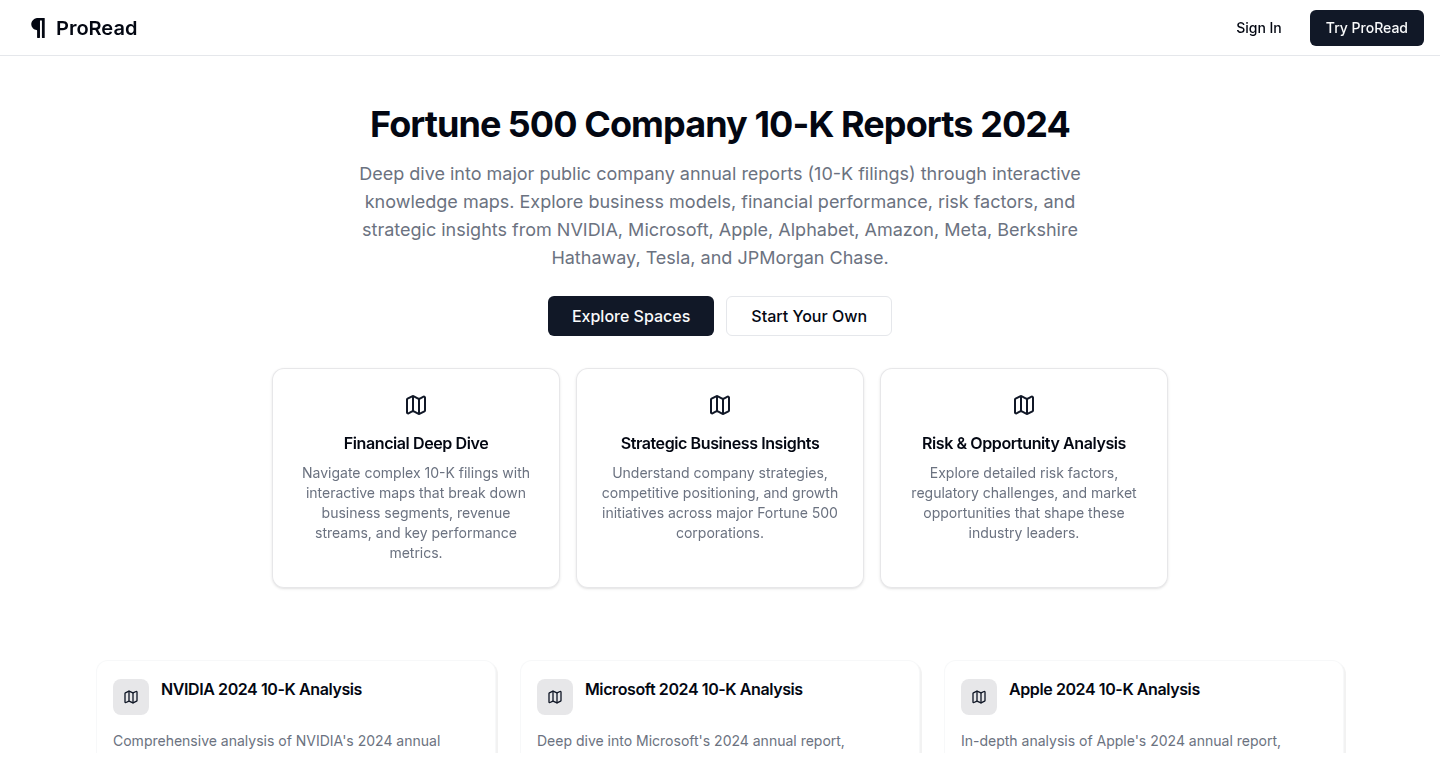Image resolution: width=1440 pixels, height=761 pixels.
Task: Click the 'Deep dive into major public company' intro paragraph
Action: coord(720,216)
